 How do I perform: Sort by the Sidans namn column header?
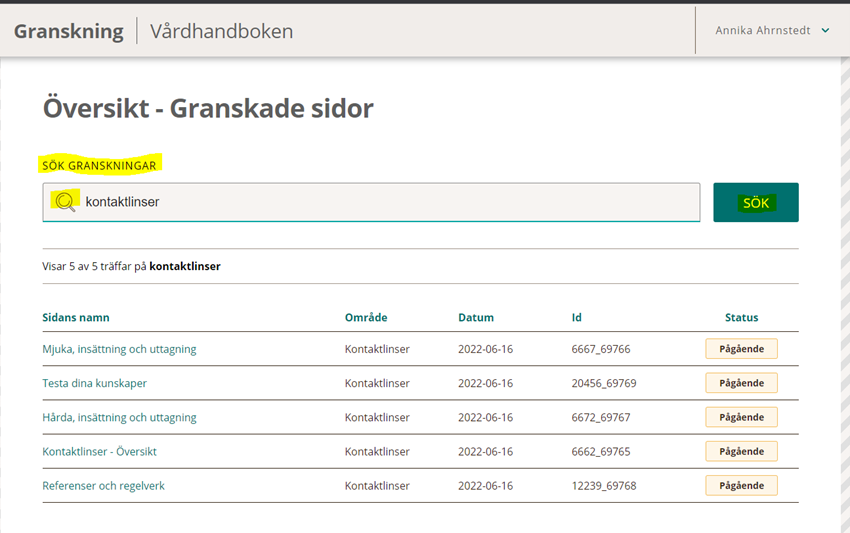click(76, 317)
